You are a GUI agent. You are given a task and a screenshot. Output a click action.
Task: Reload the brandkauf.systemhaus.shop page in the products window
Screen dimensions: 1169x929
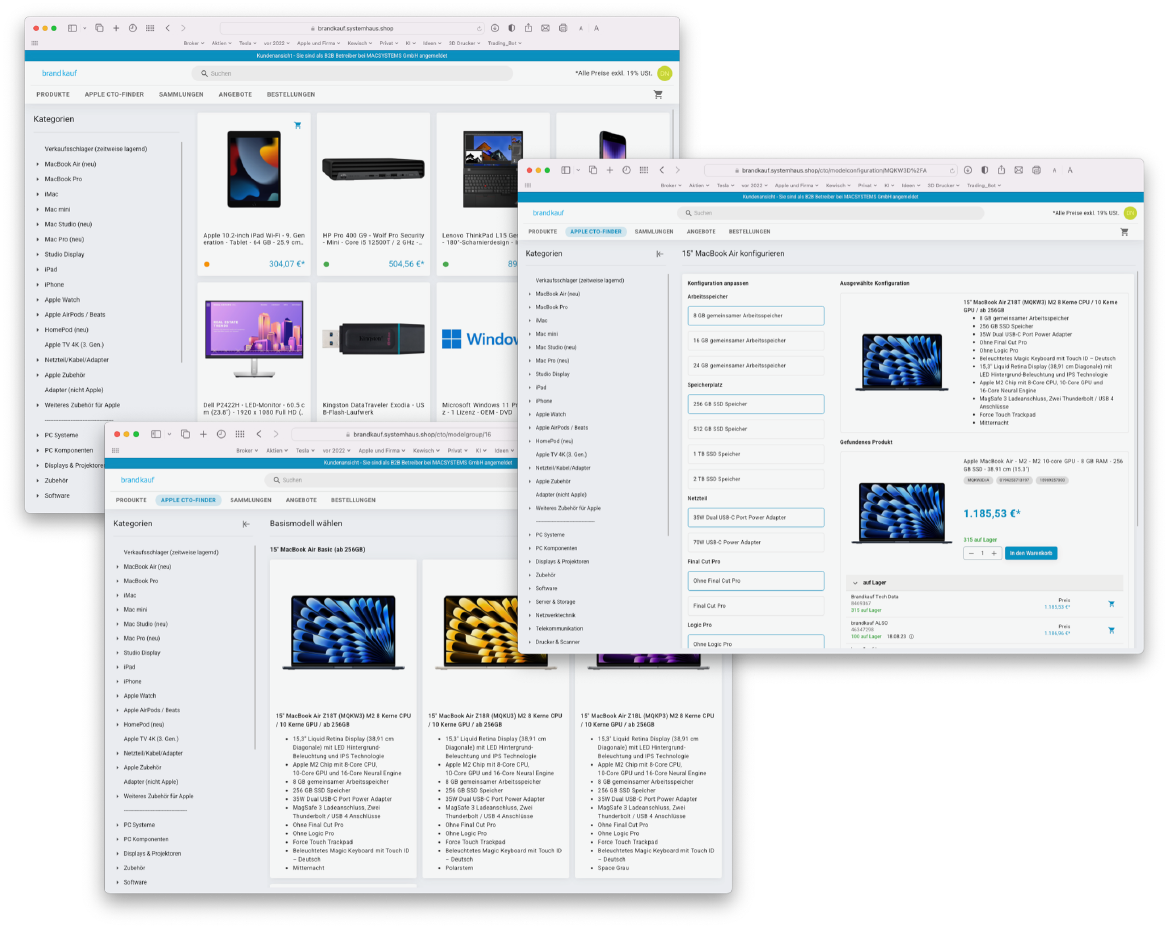pos(479,28)
